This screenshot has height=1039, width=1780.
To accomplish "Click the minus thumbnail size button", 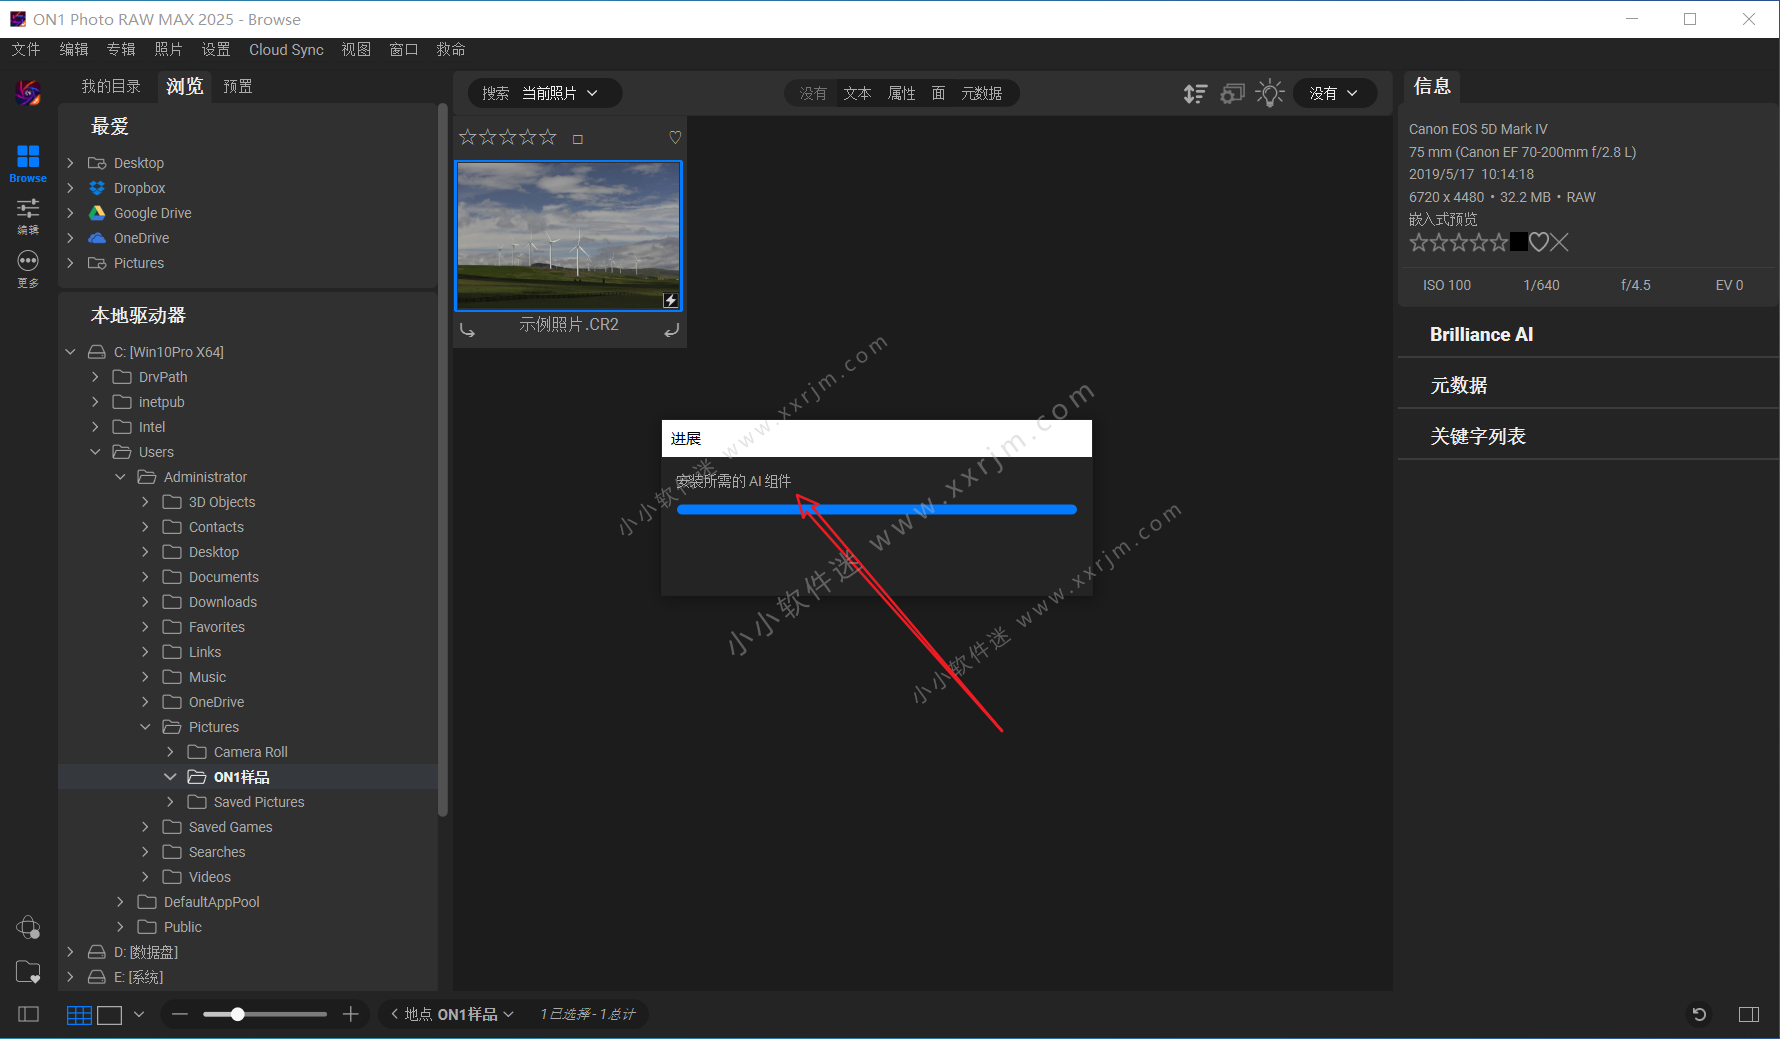I will [x=180, y=1014].
